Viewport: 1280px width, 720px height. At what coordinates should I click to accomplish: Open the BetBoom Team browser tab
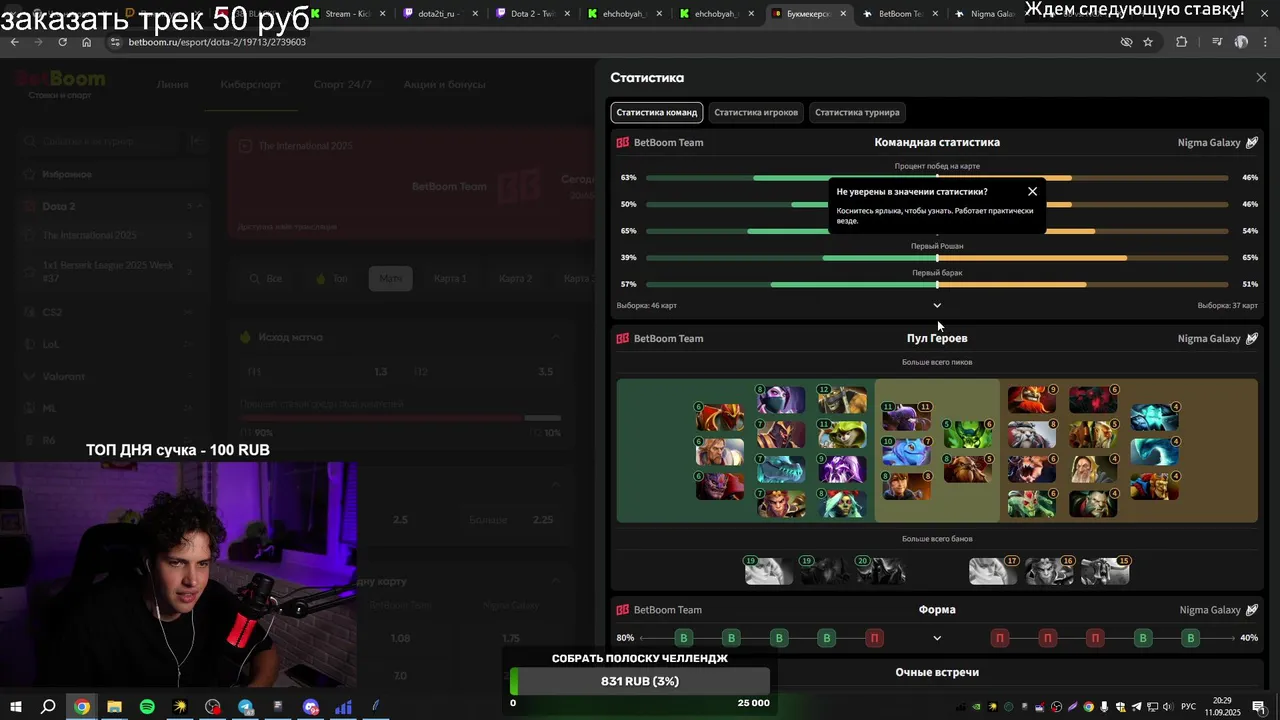[x=900, y=14]
